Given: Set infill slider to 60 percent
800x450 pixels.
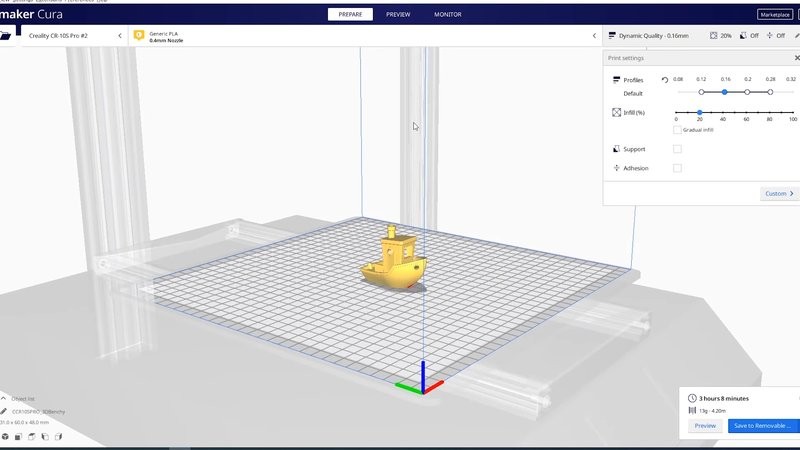Looking at the screenshot, I should point(746,112).
